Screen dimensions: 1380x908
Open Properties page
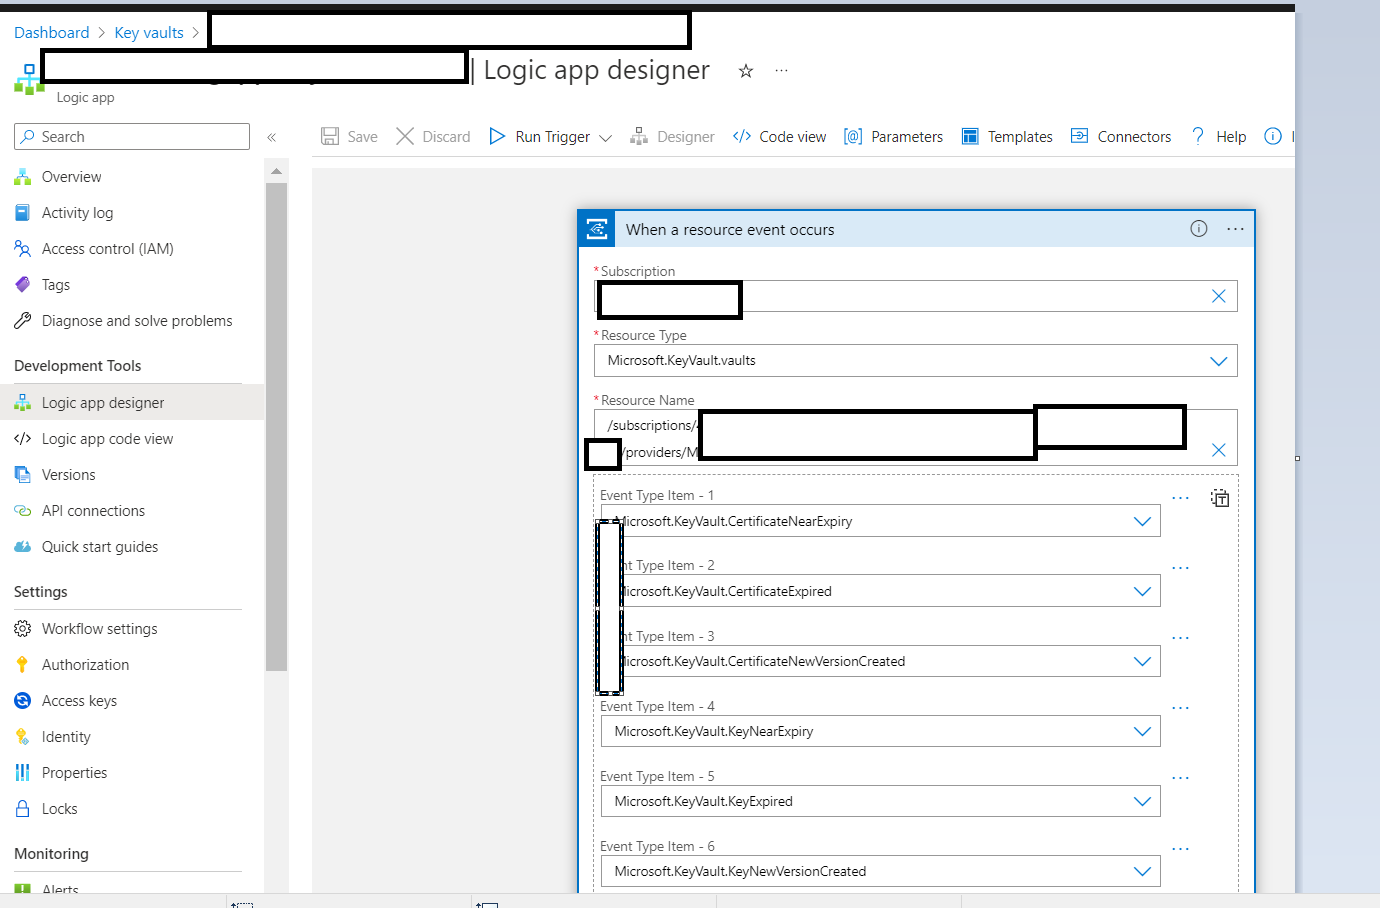pos(74,773)
